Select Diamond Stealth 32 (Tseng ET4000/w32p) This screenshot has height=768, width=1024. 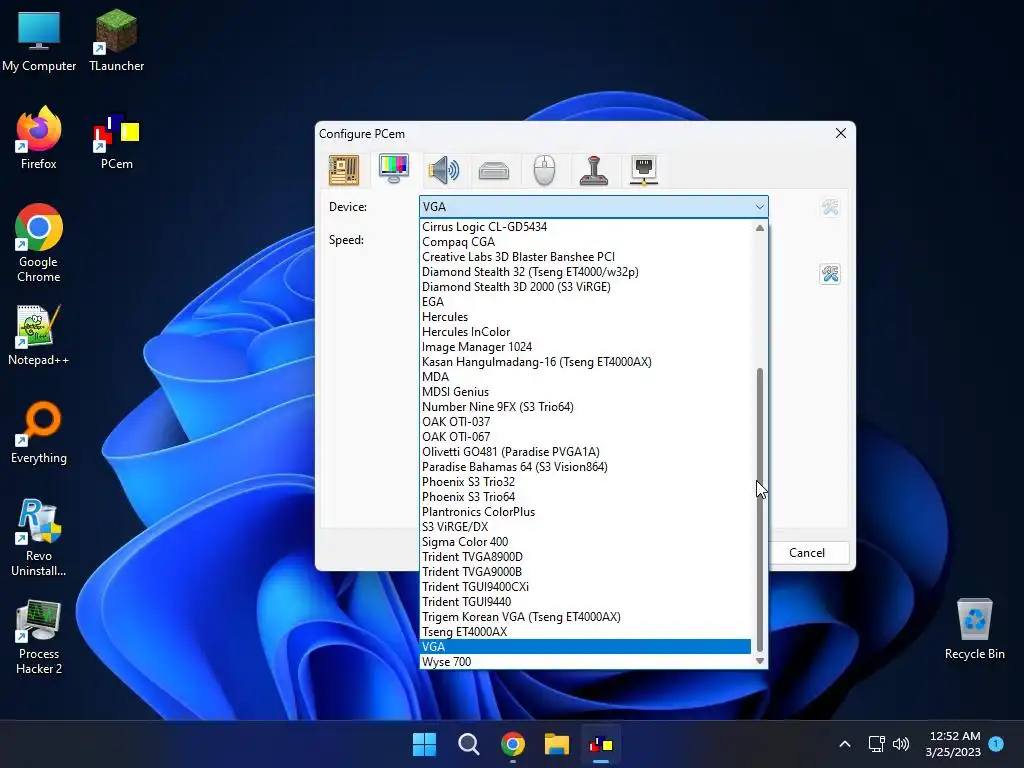click(585, 272)
